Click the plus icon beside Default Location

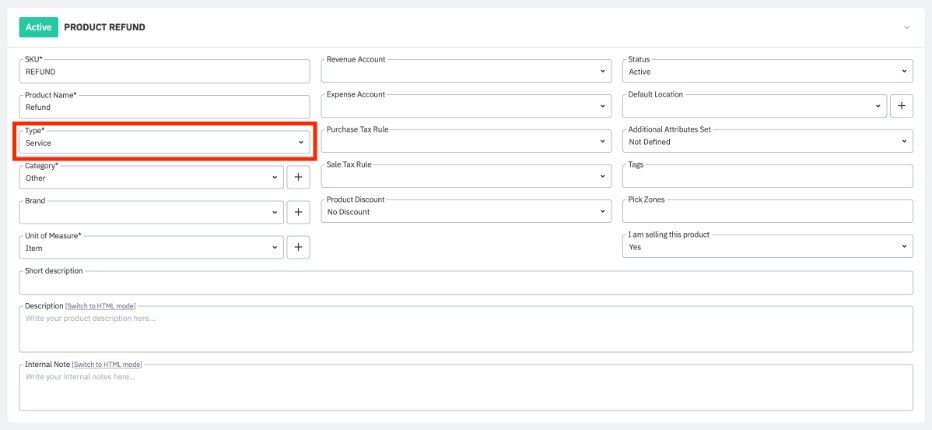tap(901, 105)
